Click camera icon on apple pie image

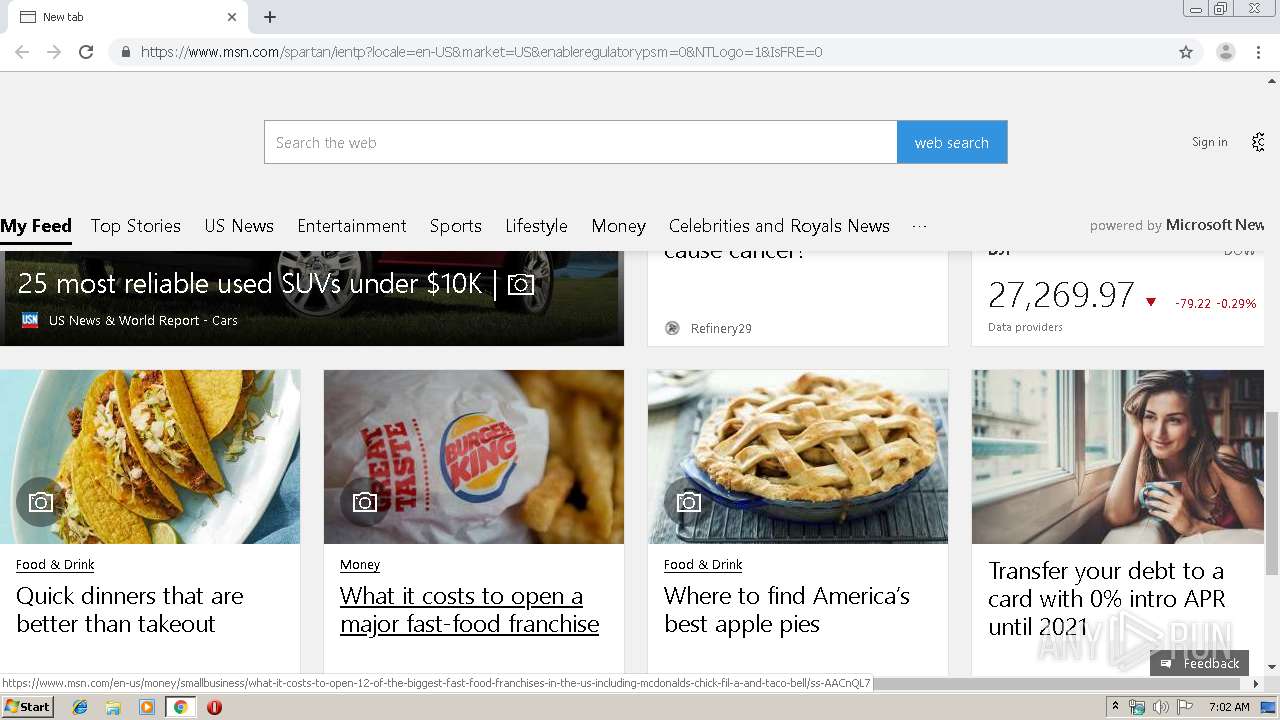coord(689,502)
